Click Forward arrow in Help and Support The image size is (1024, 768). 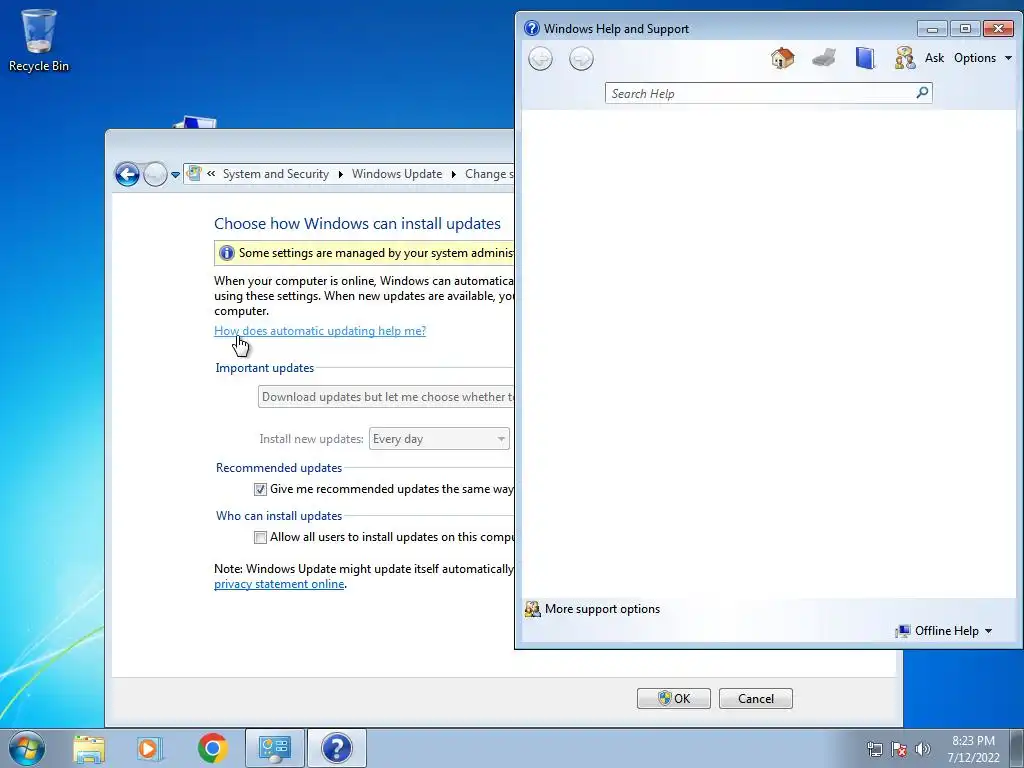(x=581, y=59)
